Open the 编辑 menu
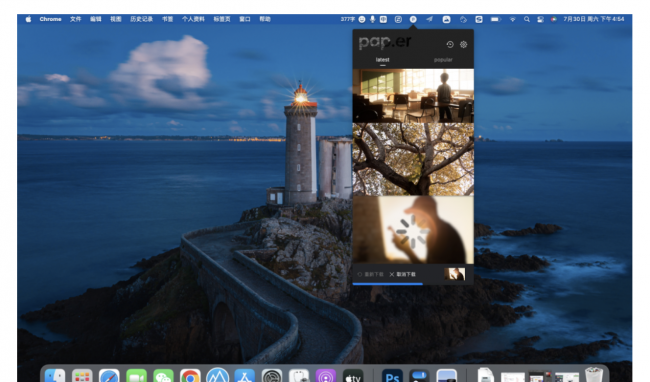The image size is (650, 382). [96, 19]
